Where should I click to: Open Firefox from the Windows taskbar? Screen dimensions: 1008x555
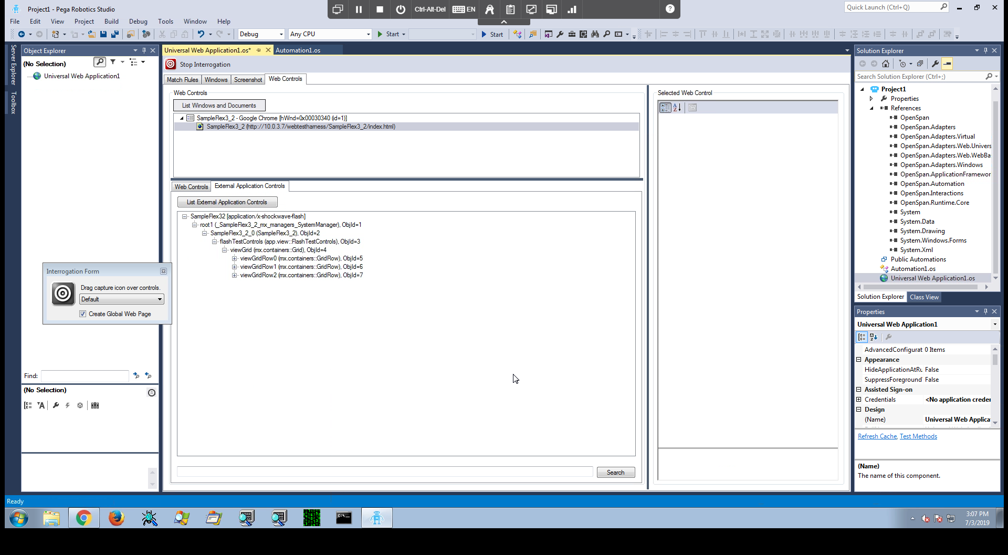pos(116,518)
